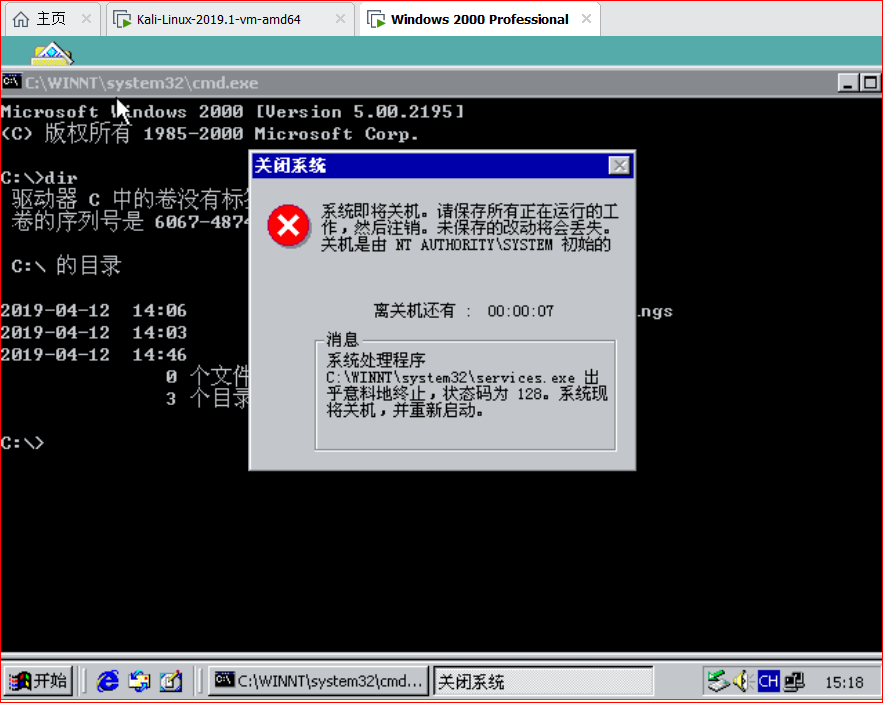
Task: Switch to the 主页 home tab
Action: (52, 19)
